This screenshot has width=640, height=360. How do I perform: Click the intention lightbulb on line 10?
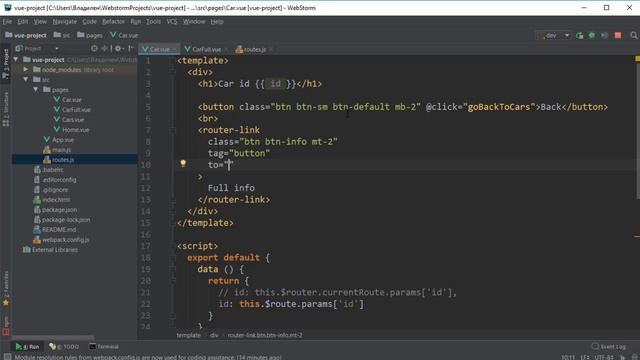(183, 163)
